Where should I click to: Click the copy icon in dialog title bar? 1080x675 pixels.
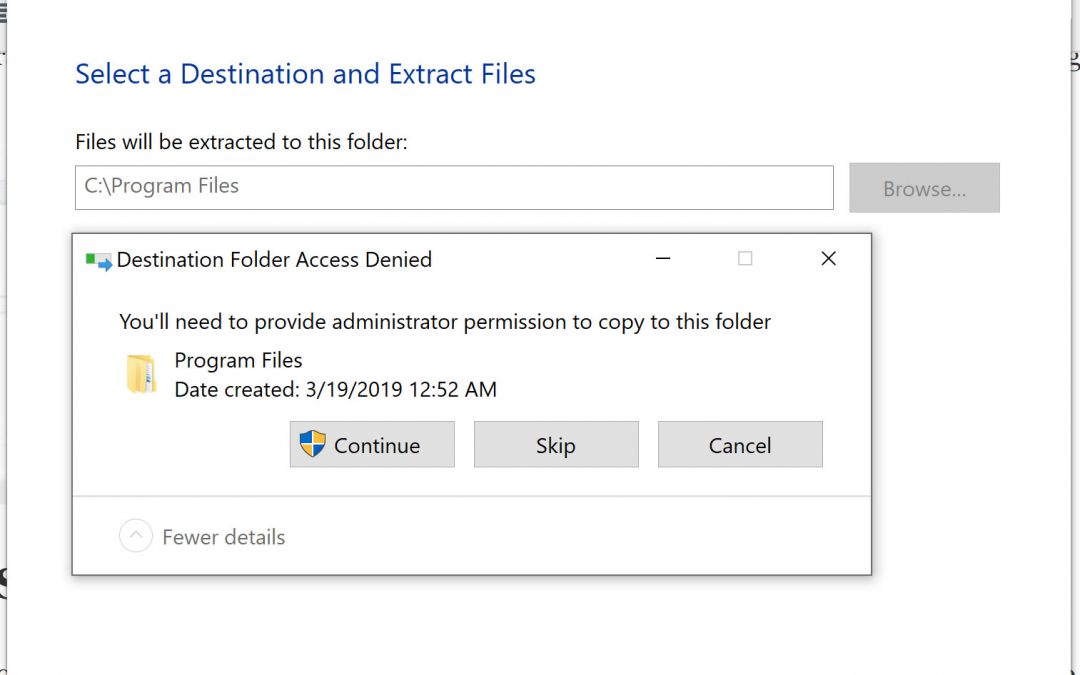(x=98, y=261)
